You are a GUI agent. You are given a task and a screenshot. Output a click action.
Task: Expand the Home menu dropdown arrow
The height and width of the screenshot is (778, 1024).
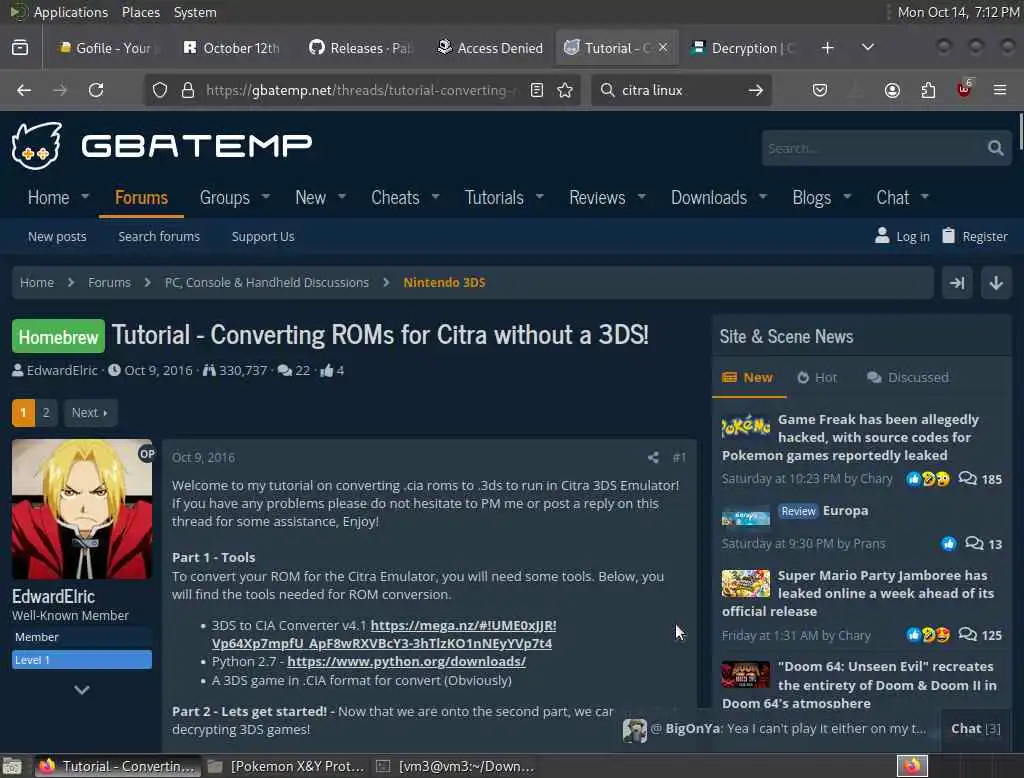click(x=85, y=197)
